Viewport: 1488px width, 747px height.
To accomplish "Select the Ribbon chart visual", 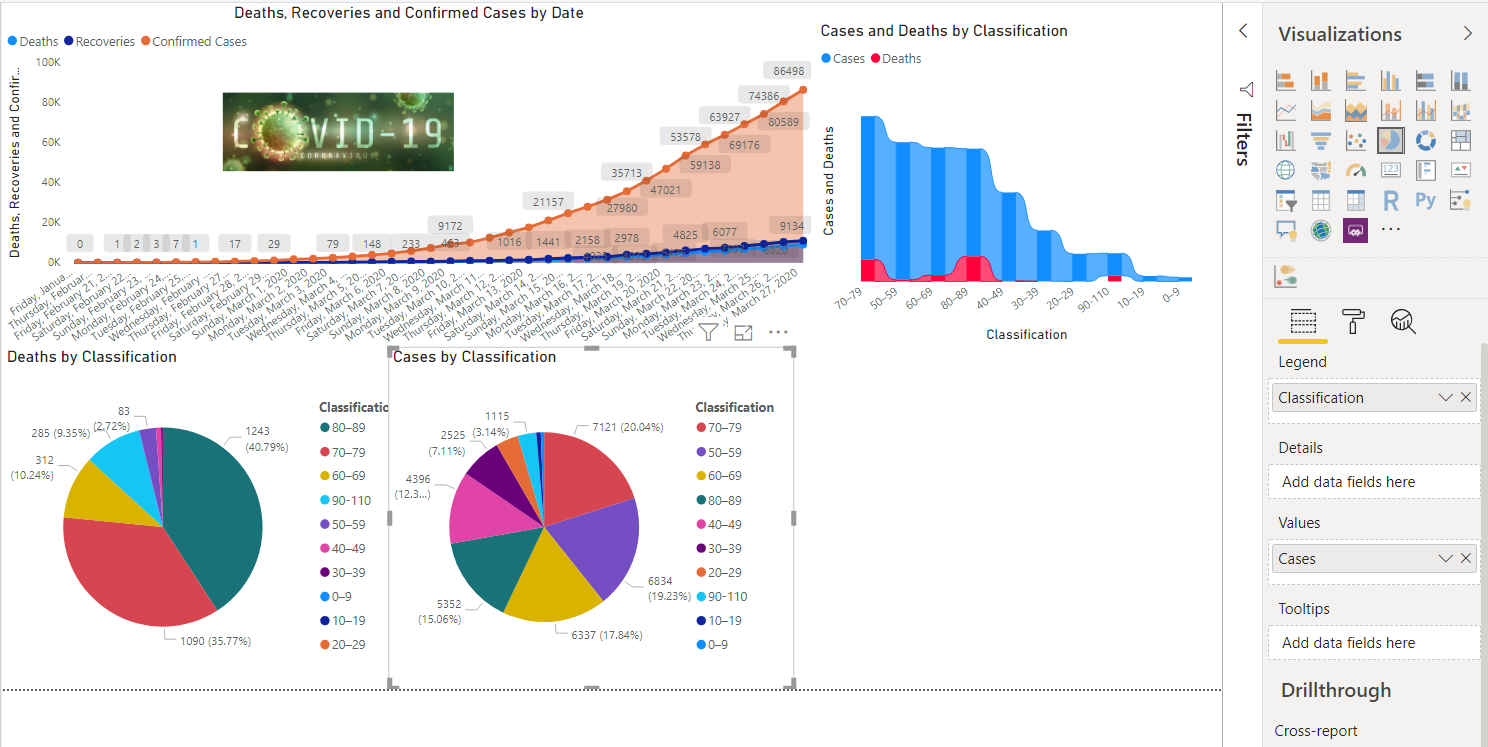I will tap(1461, 111).
